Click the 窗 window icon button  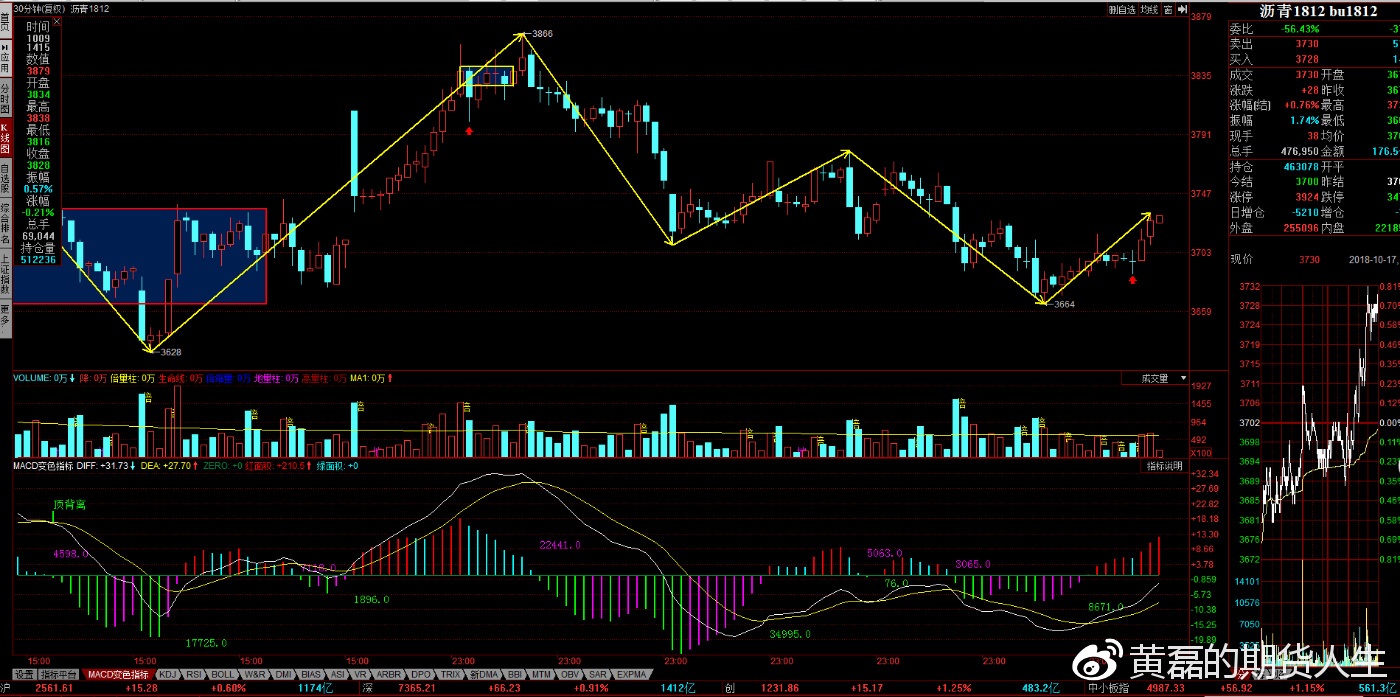point(1166,9)
